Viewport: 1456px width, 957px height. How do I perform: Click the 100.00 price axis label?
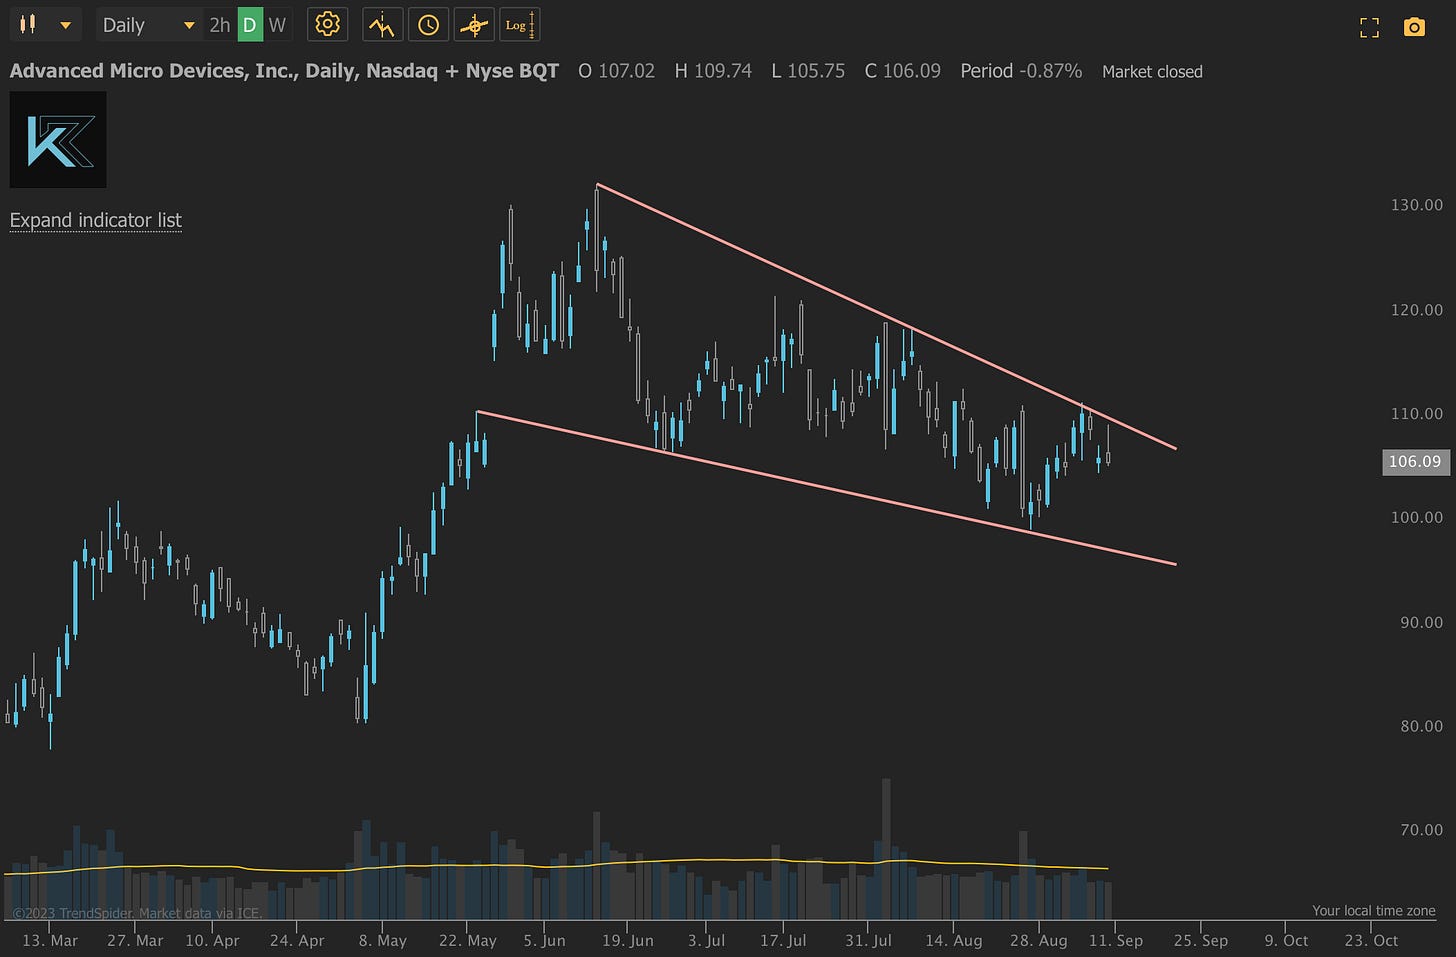tap(1417, 517)
